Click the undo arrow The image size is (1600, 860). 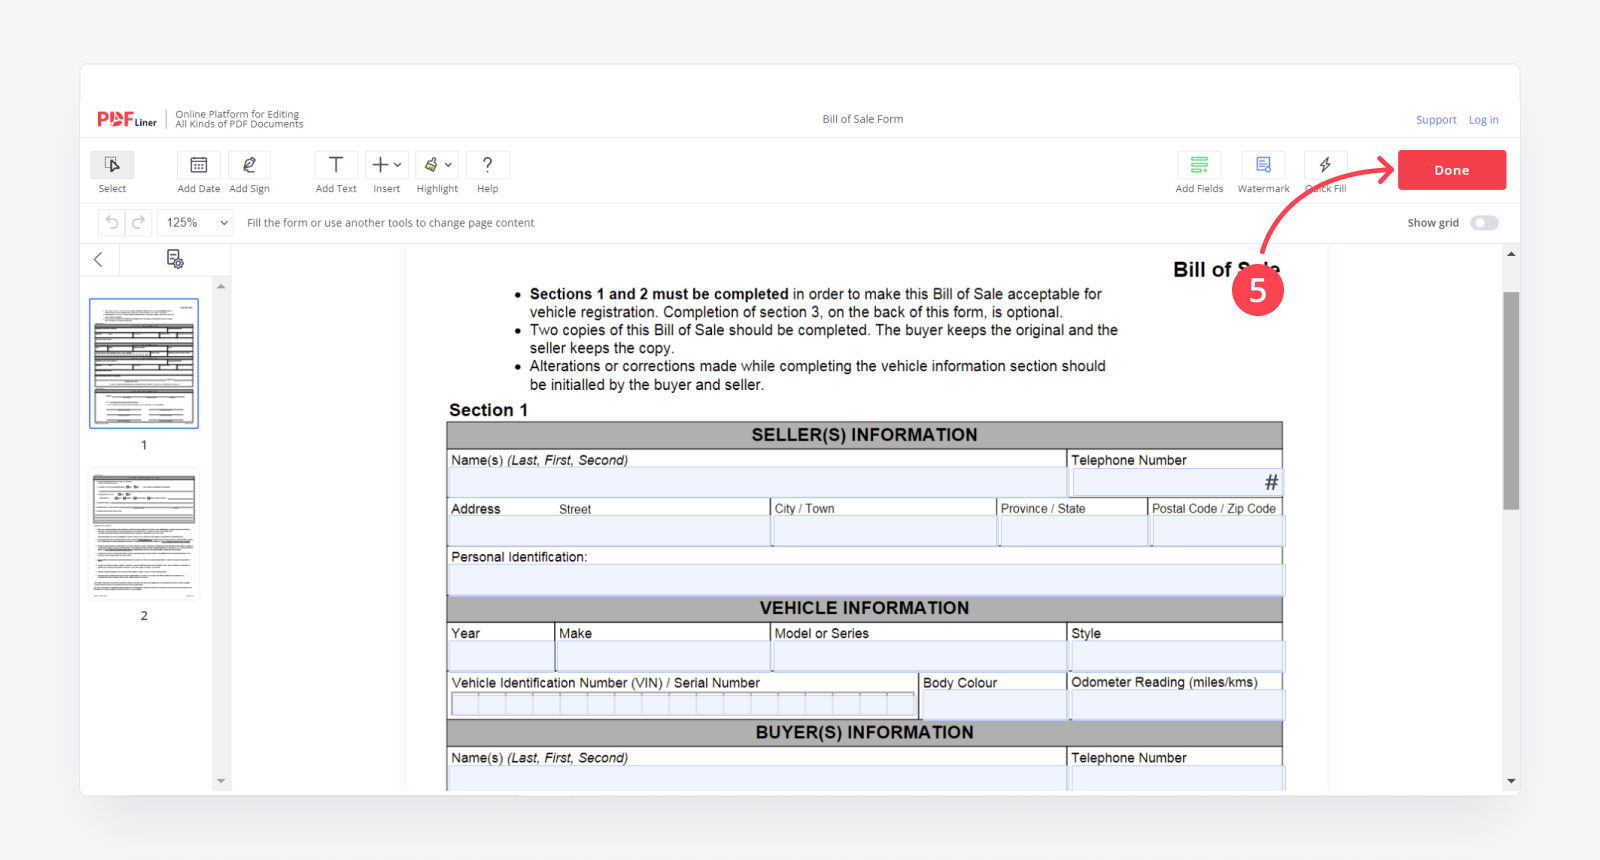(x=112, y=223)
